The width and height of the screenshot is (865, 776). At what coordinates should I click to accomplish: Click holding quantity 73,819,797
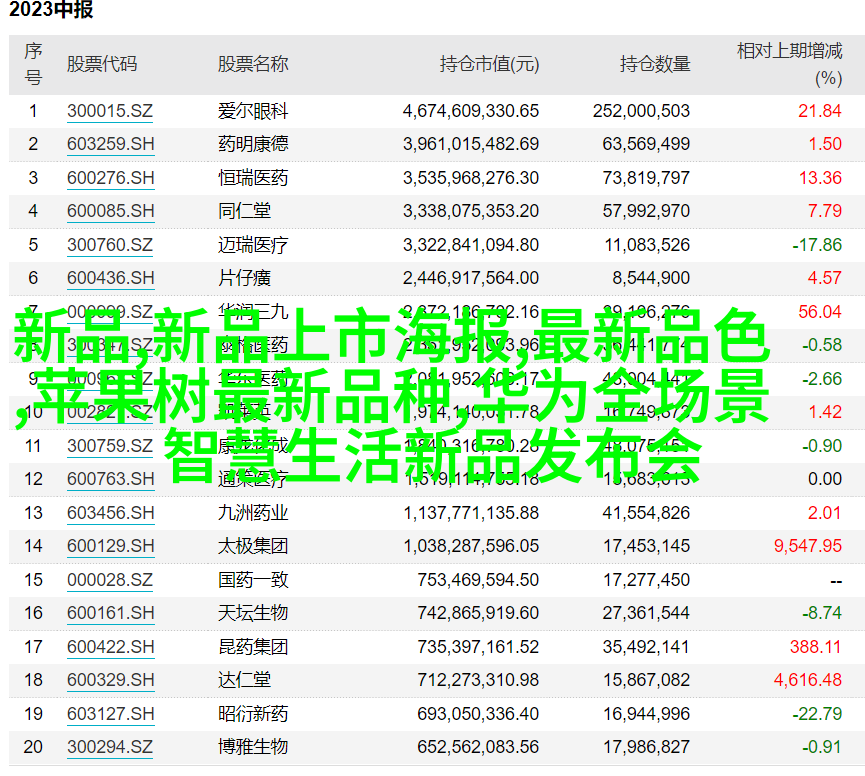646,178
